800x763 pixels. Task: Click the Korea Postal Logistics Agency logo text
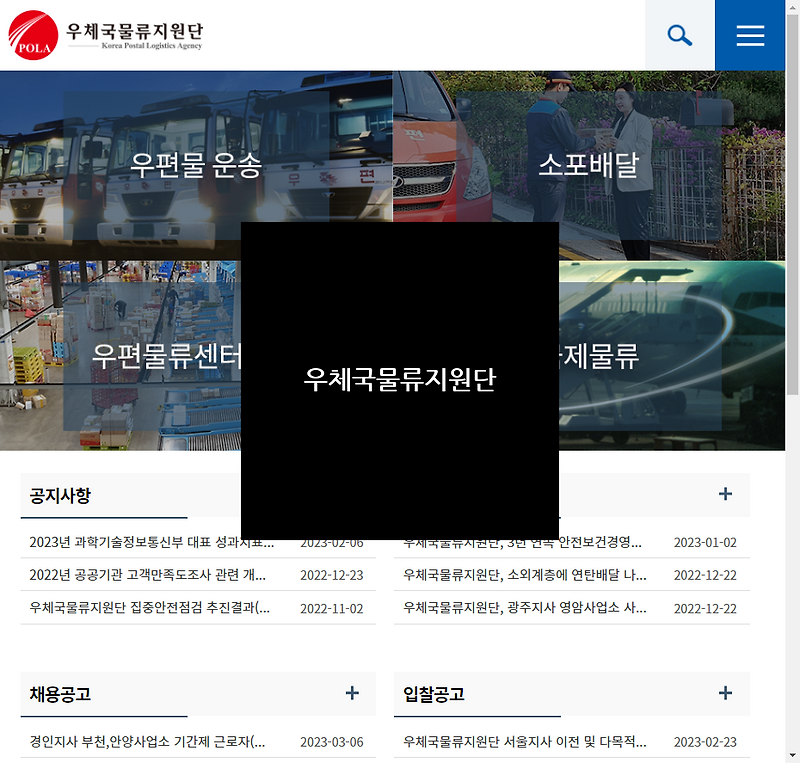[135, 34]
